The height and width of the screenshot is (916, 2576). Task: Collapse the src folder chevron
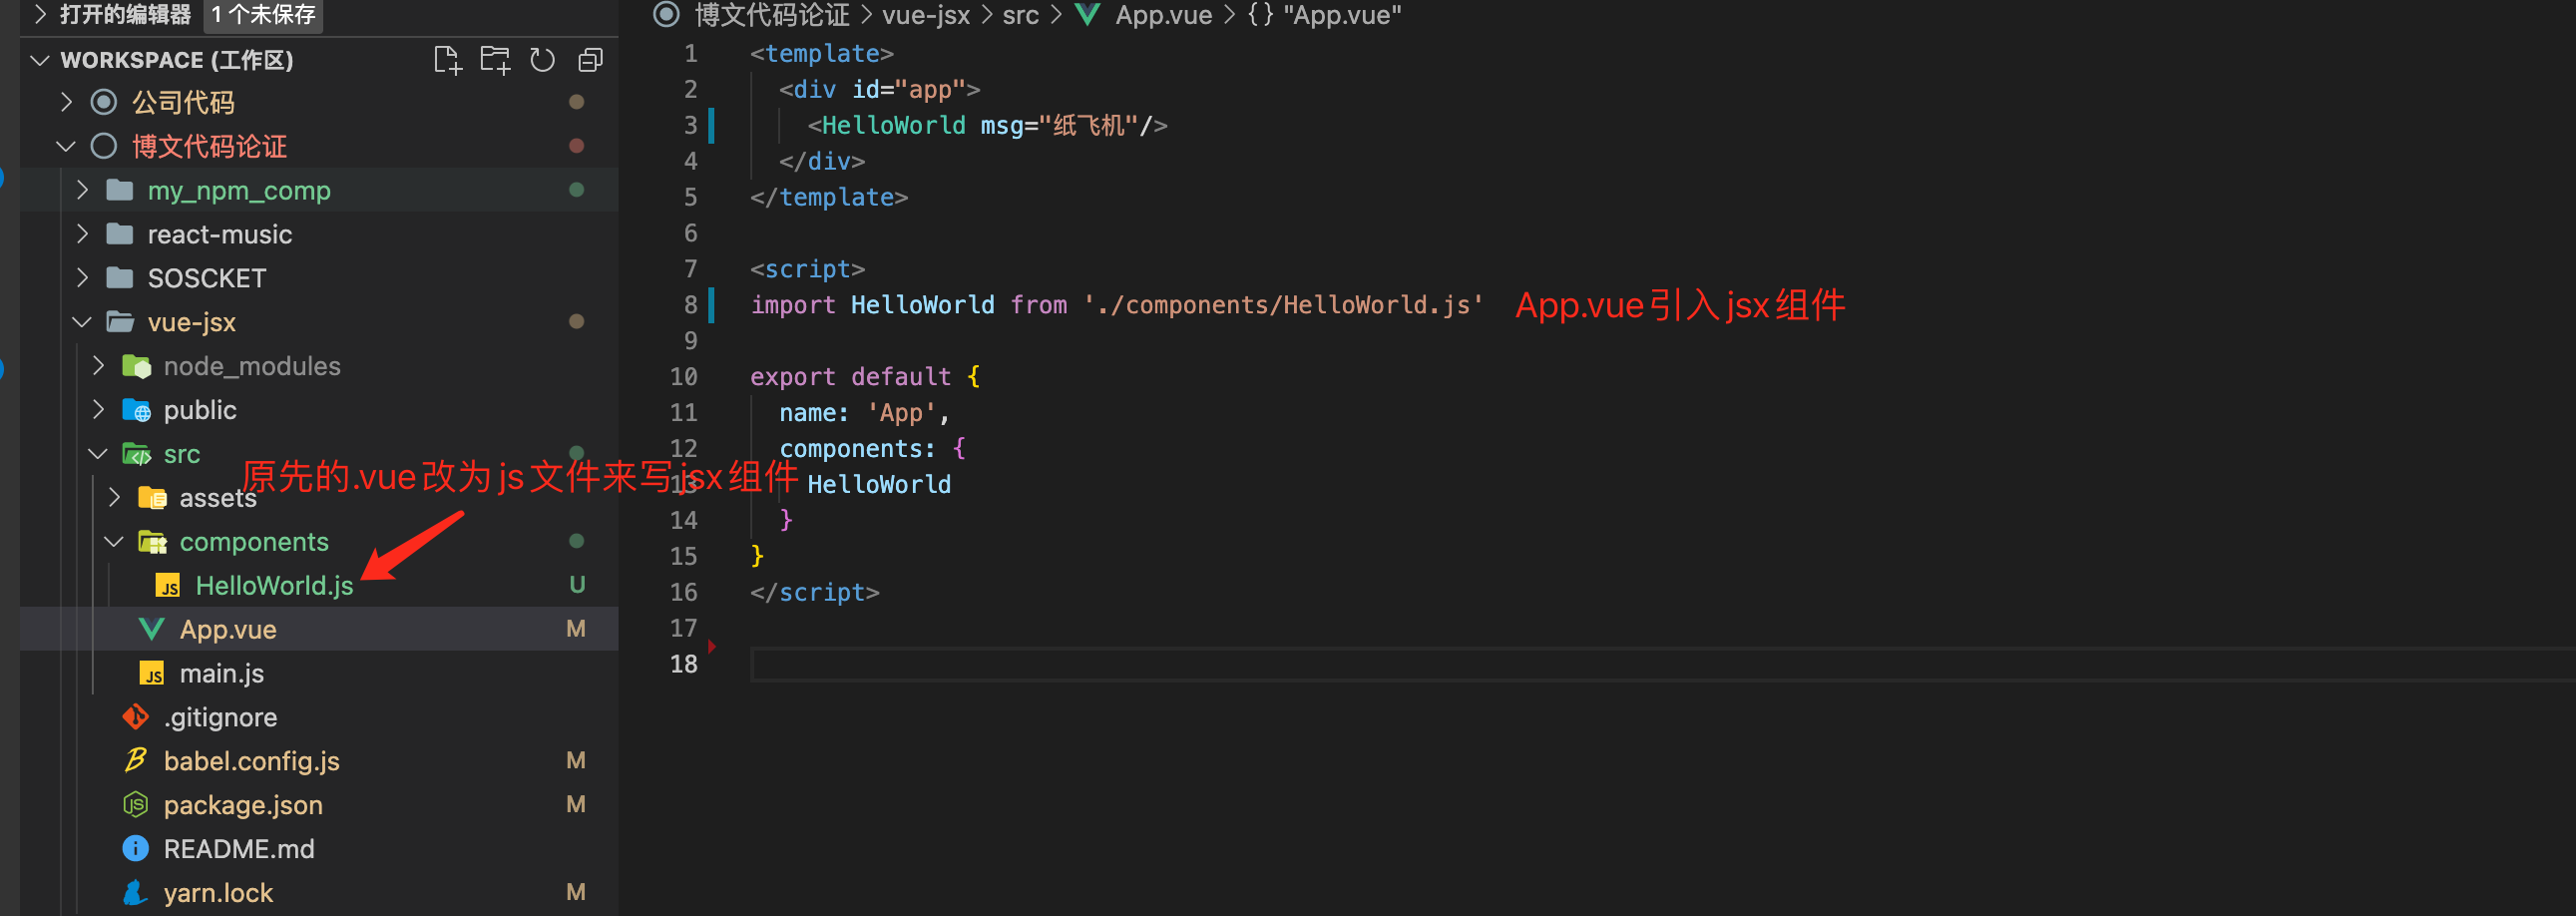[x=98, y=454]
